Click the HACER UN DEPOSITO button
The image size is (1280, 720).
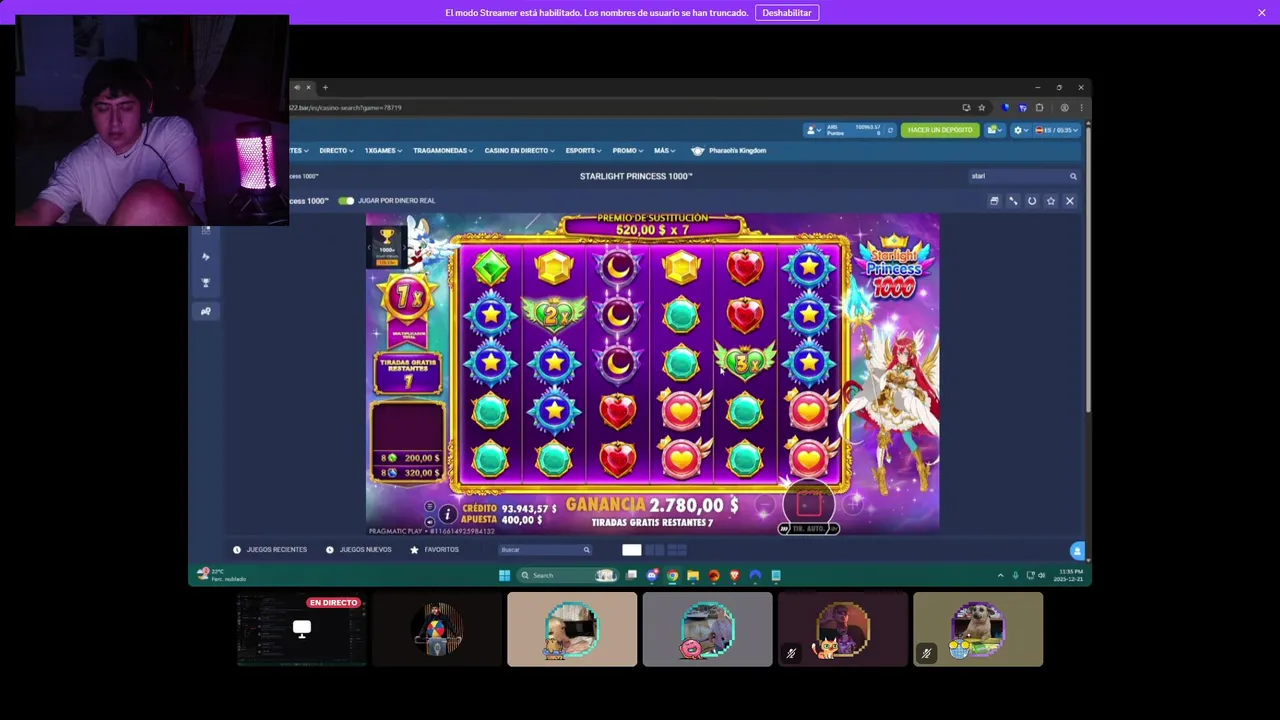click(940, 130)
